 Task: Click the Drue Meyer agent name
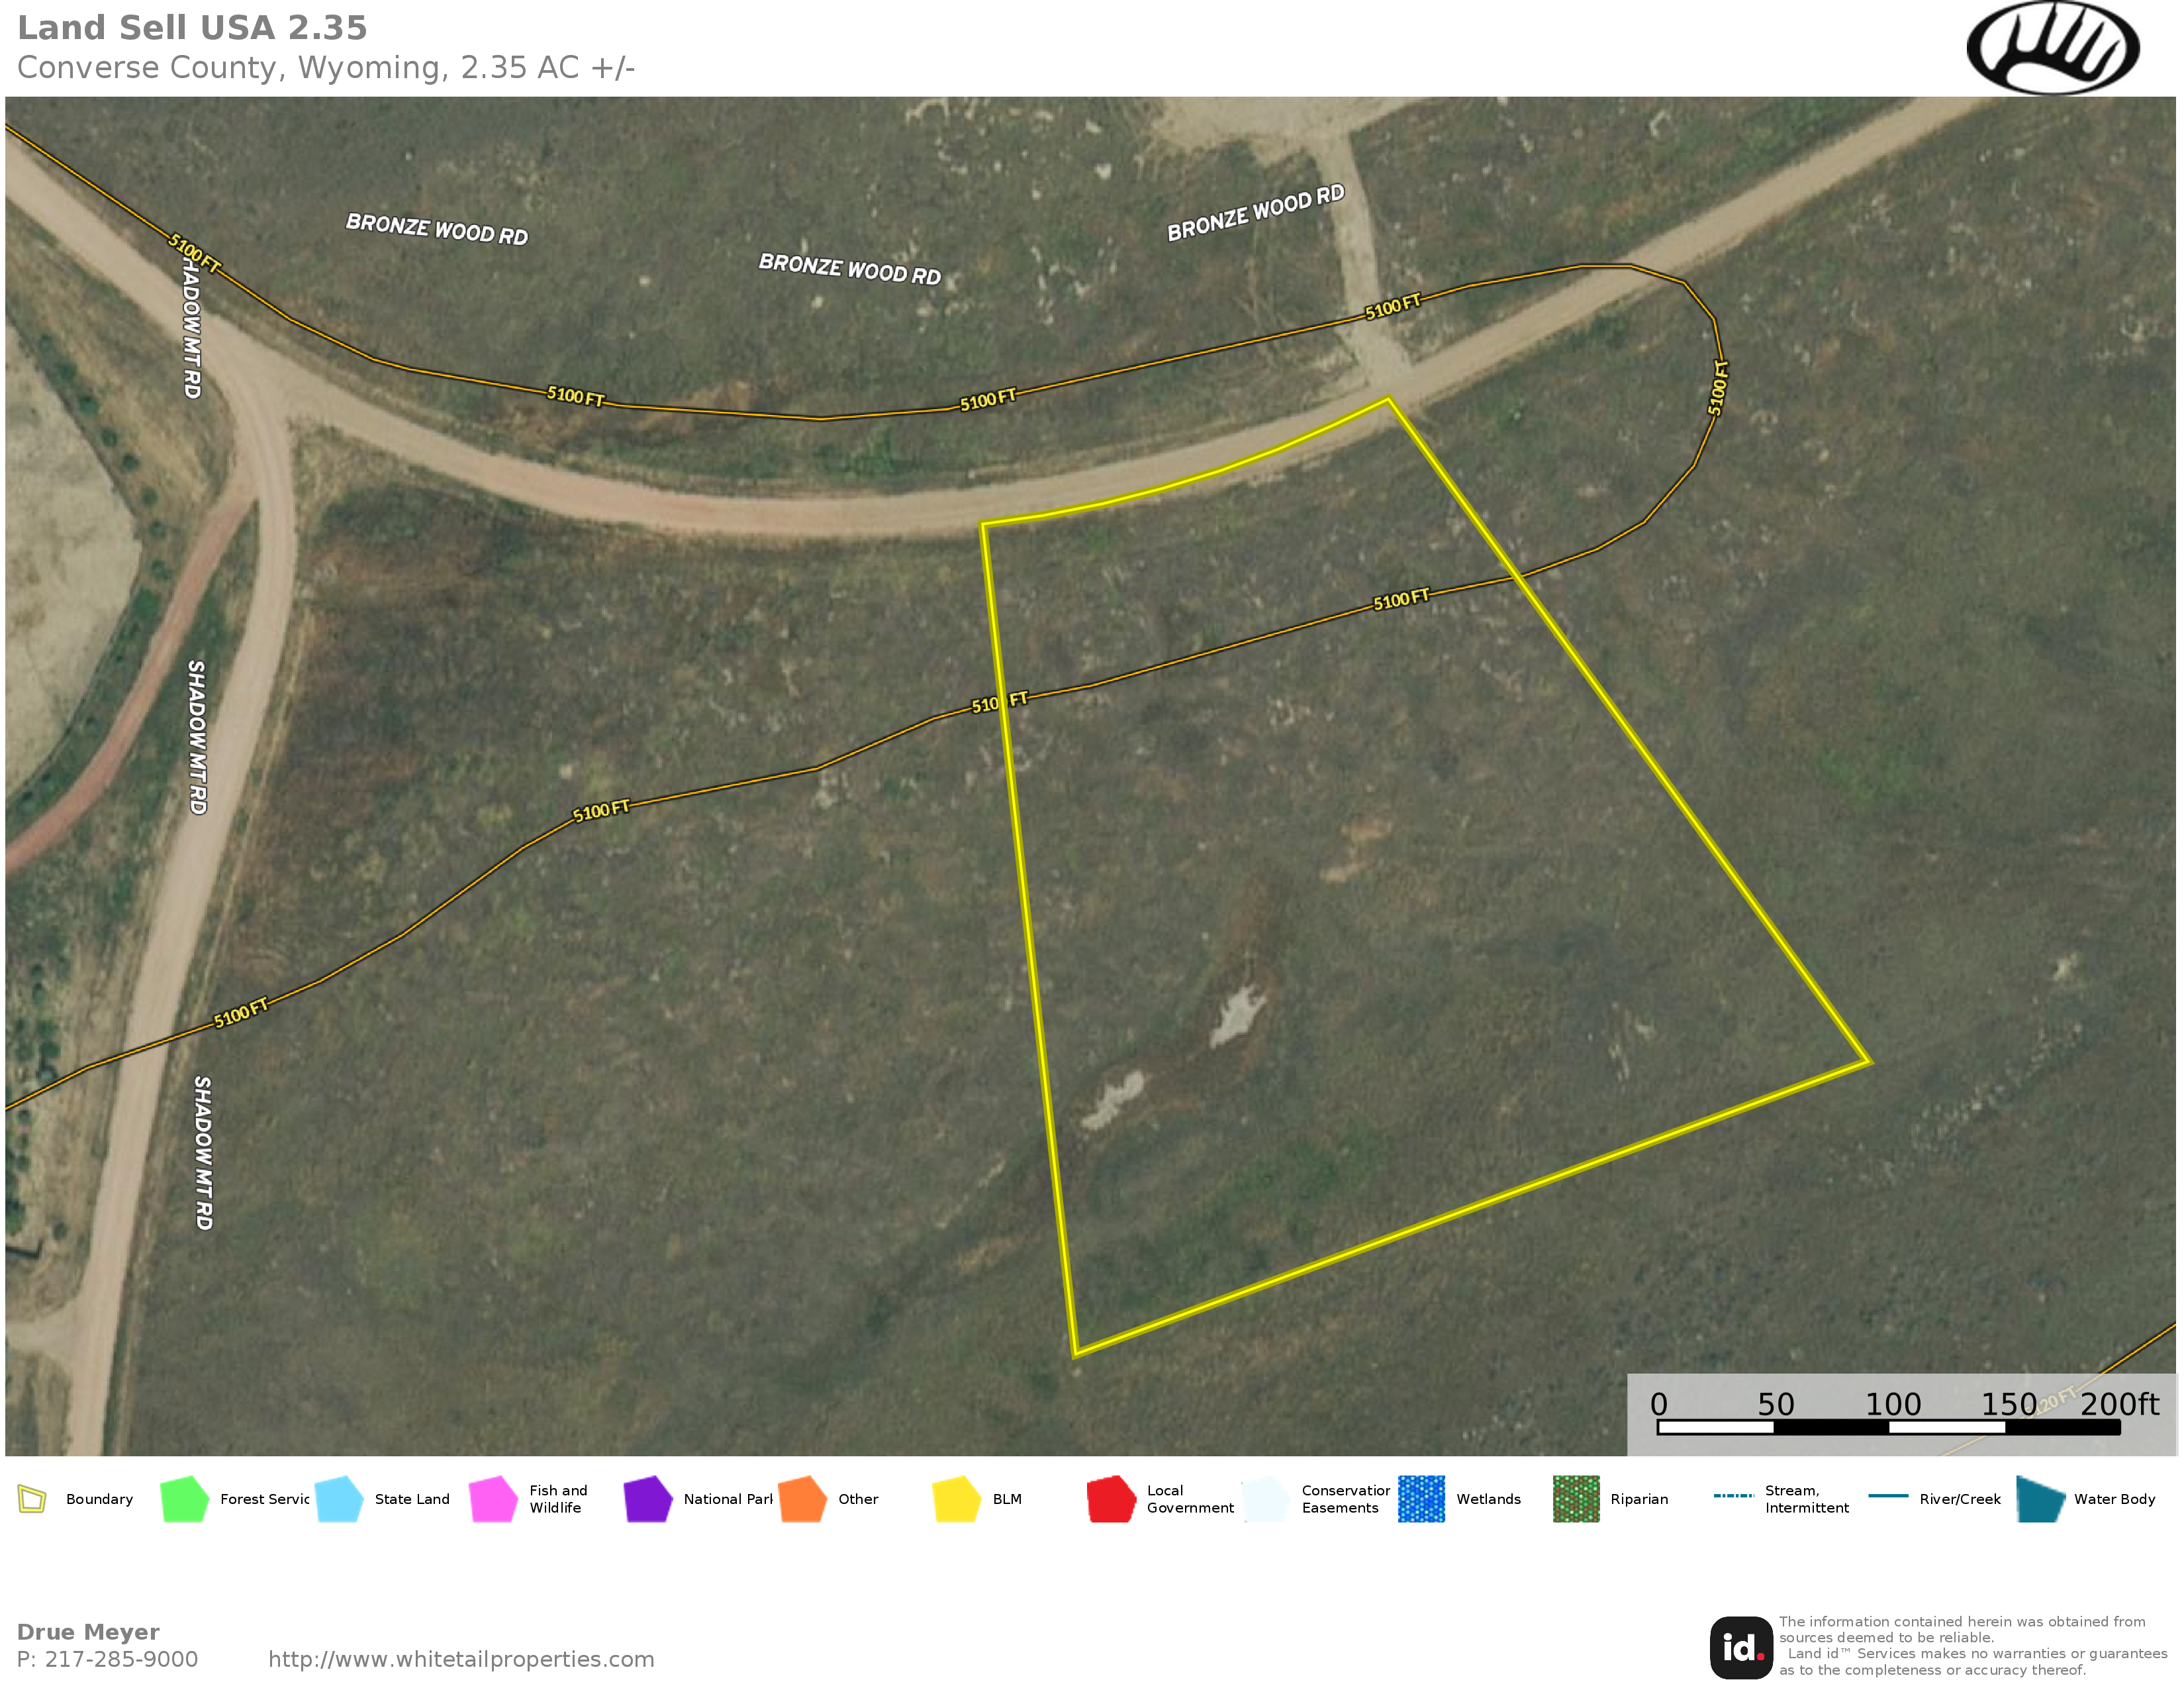(88, 1632)
